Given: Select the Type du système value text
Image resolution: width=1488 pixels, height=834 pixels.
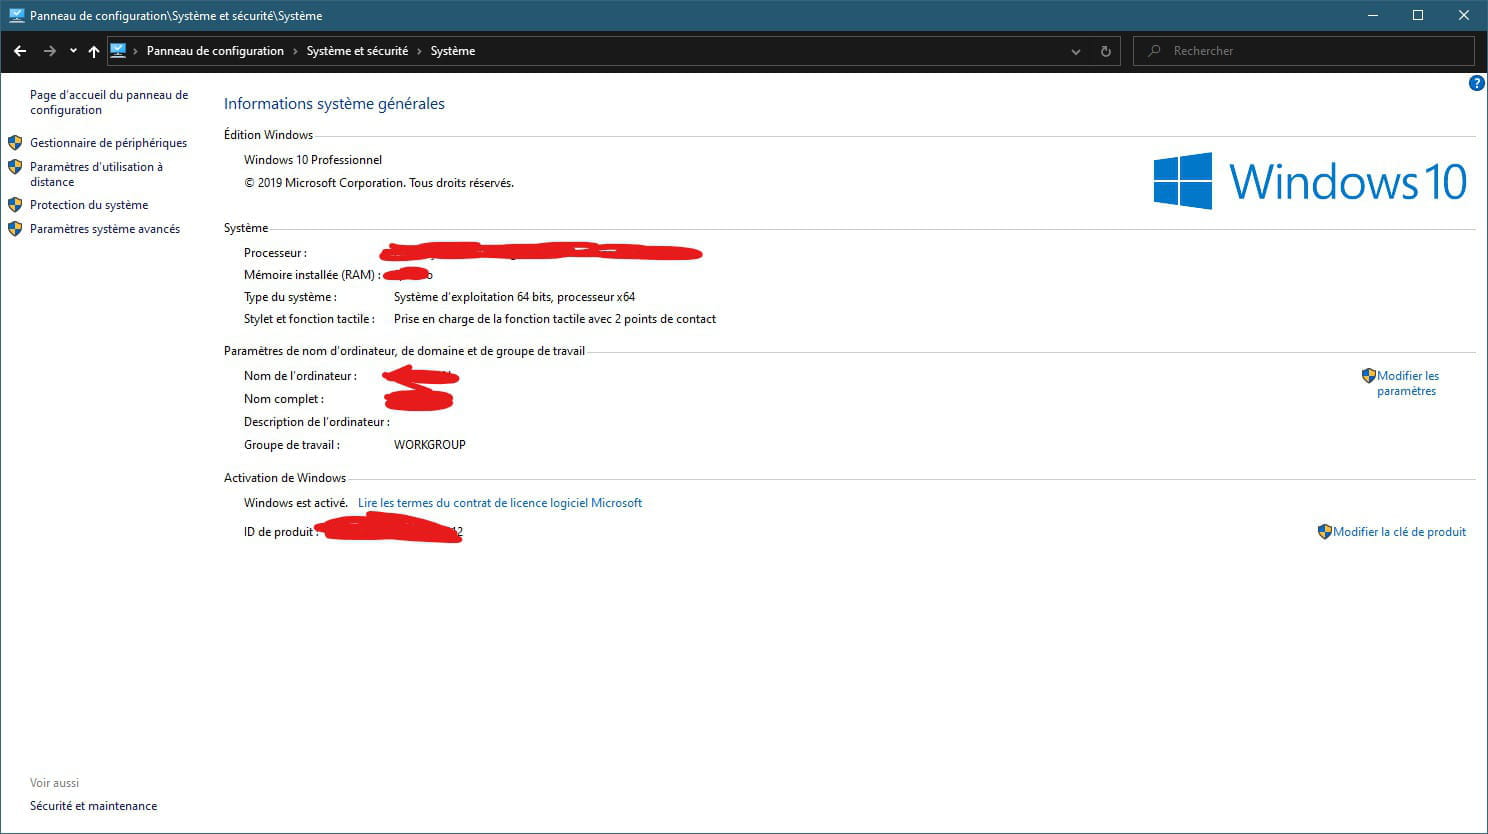Looking at the screenshot, I should (x=514, y=297).
